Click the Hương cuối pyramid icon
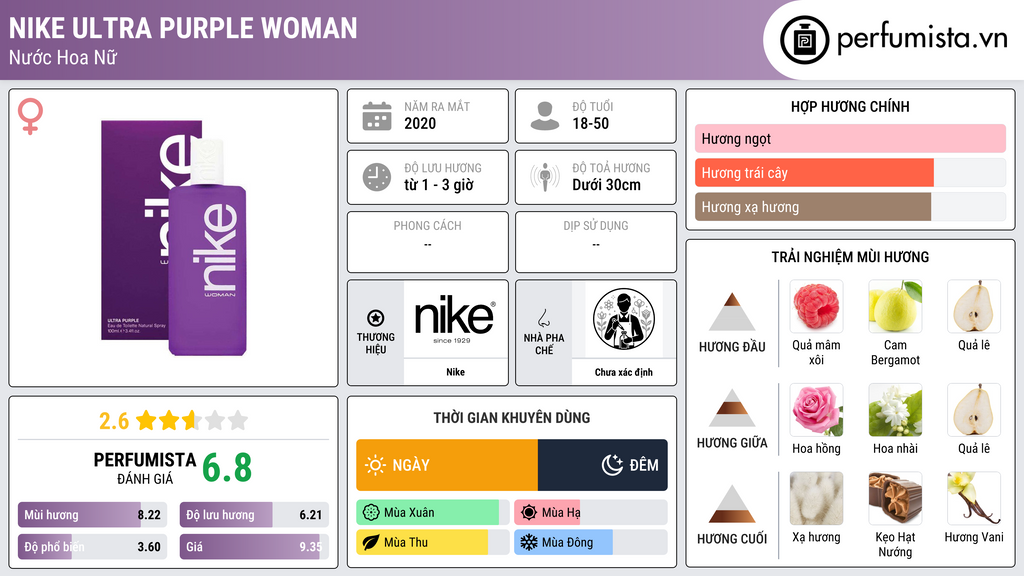Viewport: 1024px width, 576px height. [x=732, y=504]
